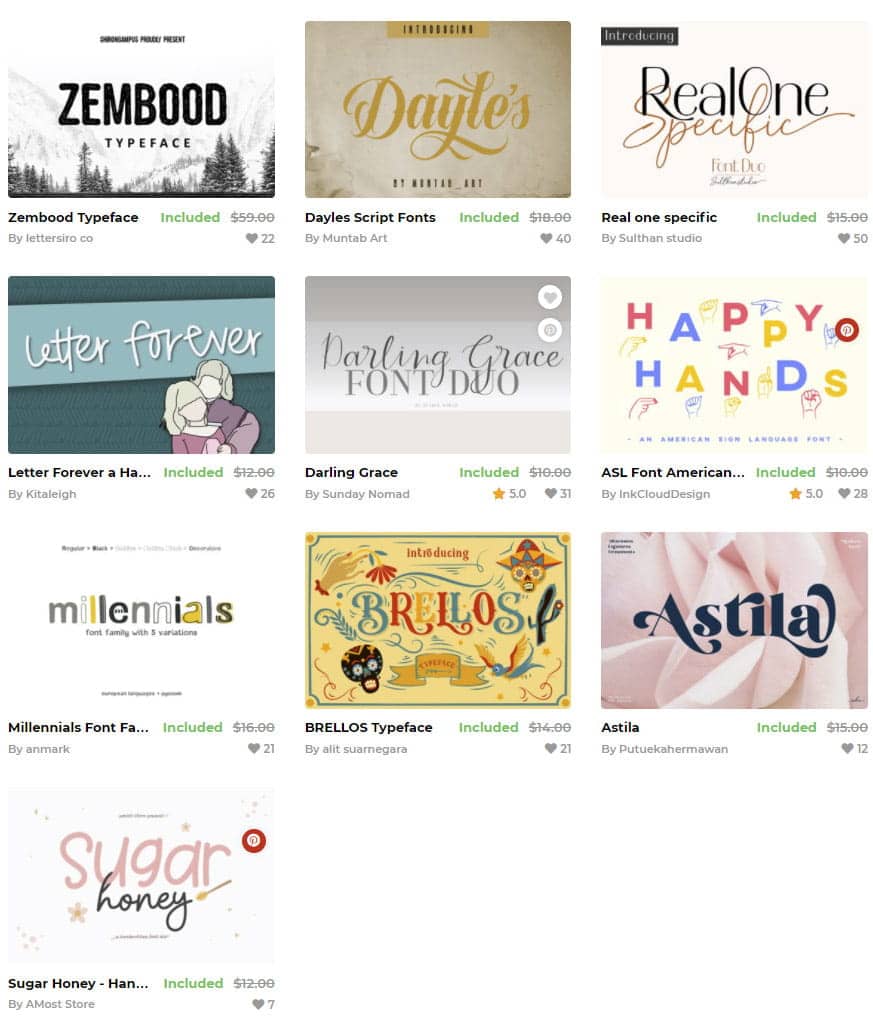Click heart icon beside Astila's 12 likes
Screen dimensions: 873x1027
(x=847, y=749)
